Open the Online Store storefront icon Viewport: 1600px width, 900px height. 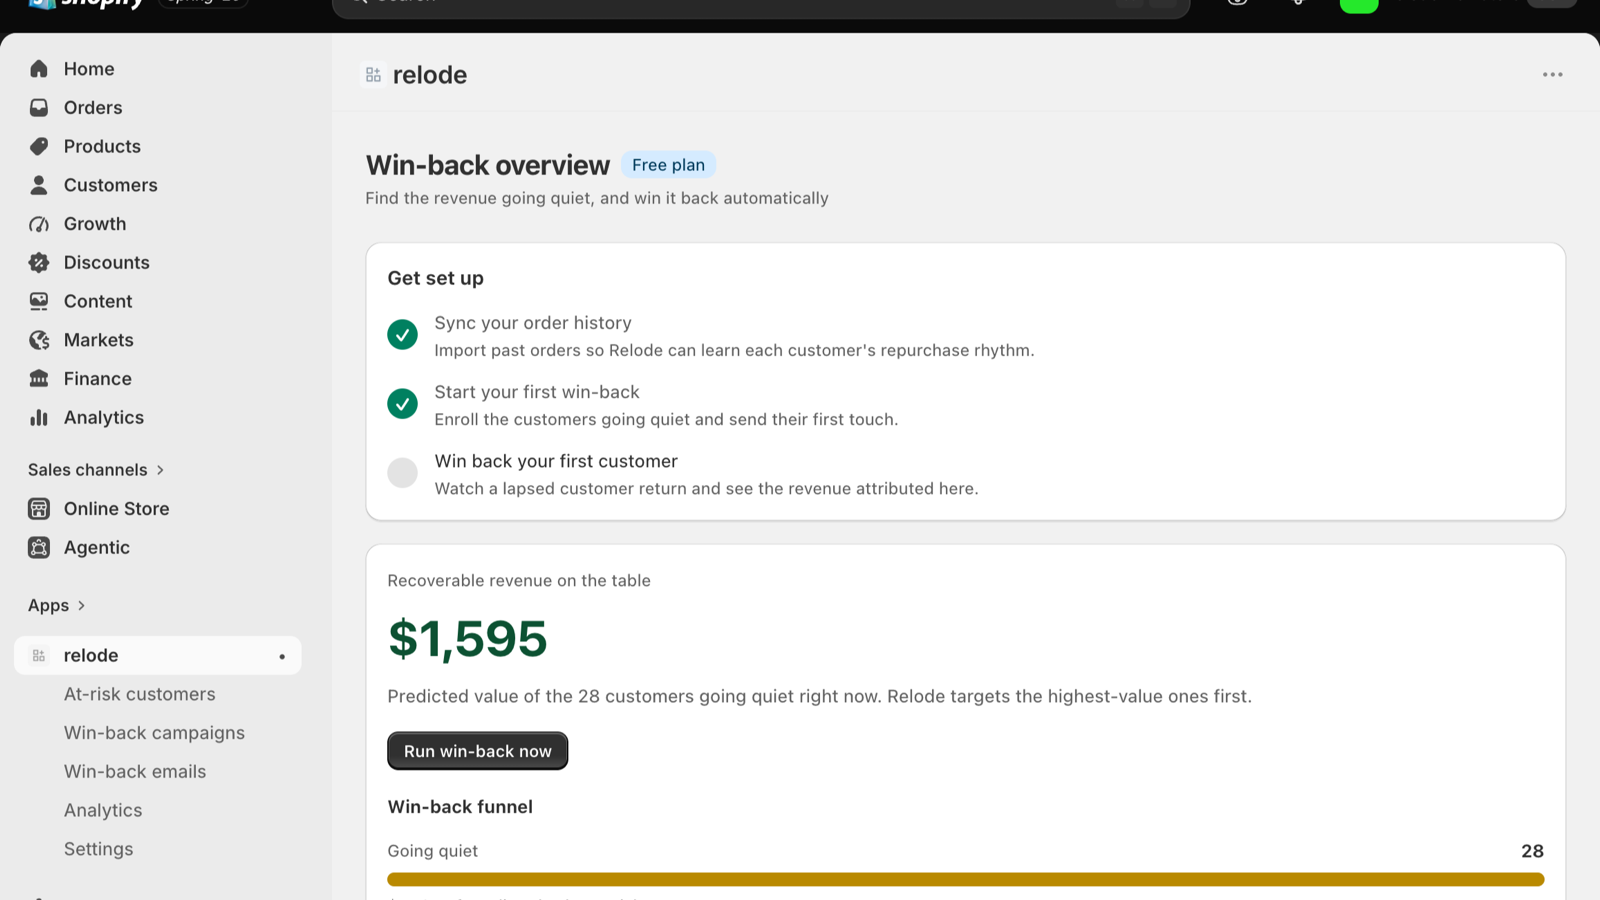[39, 509]
